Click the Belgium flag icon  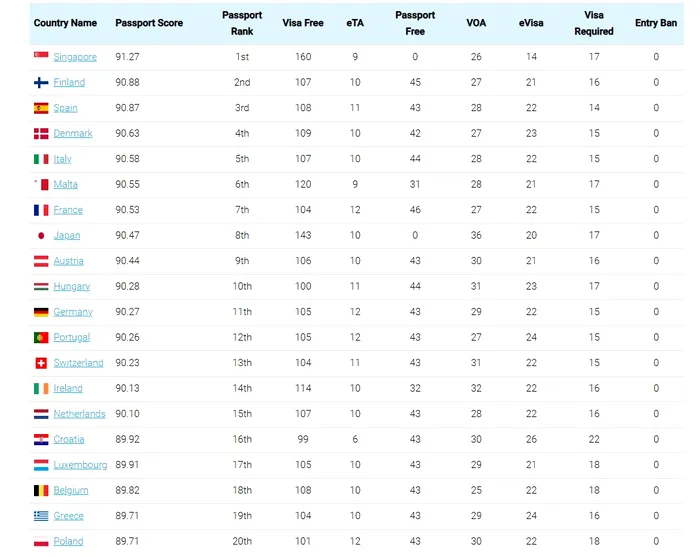click(41, 490)
